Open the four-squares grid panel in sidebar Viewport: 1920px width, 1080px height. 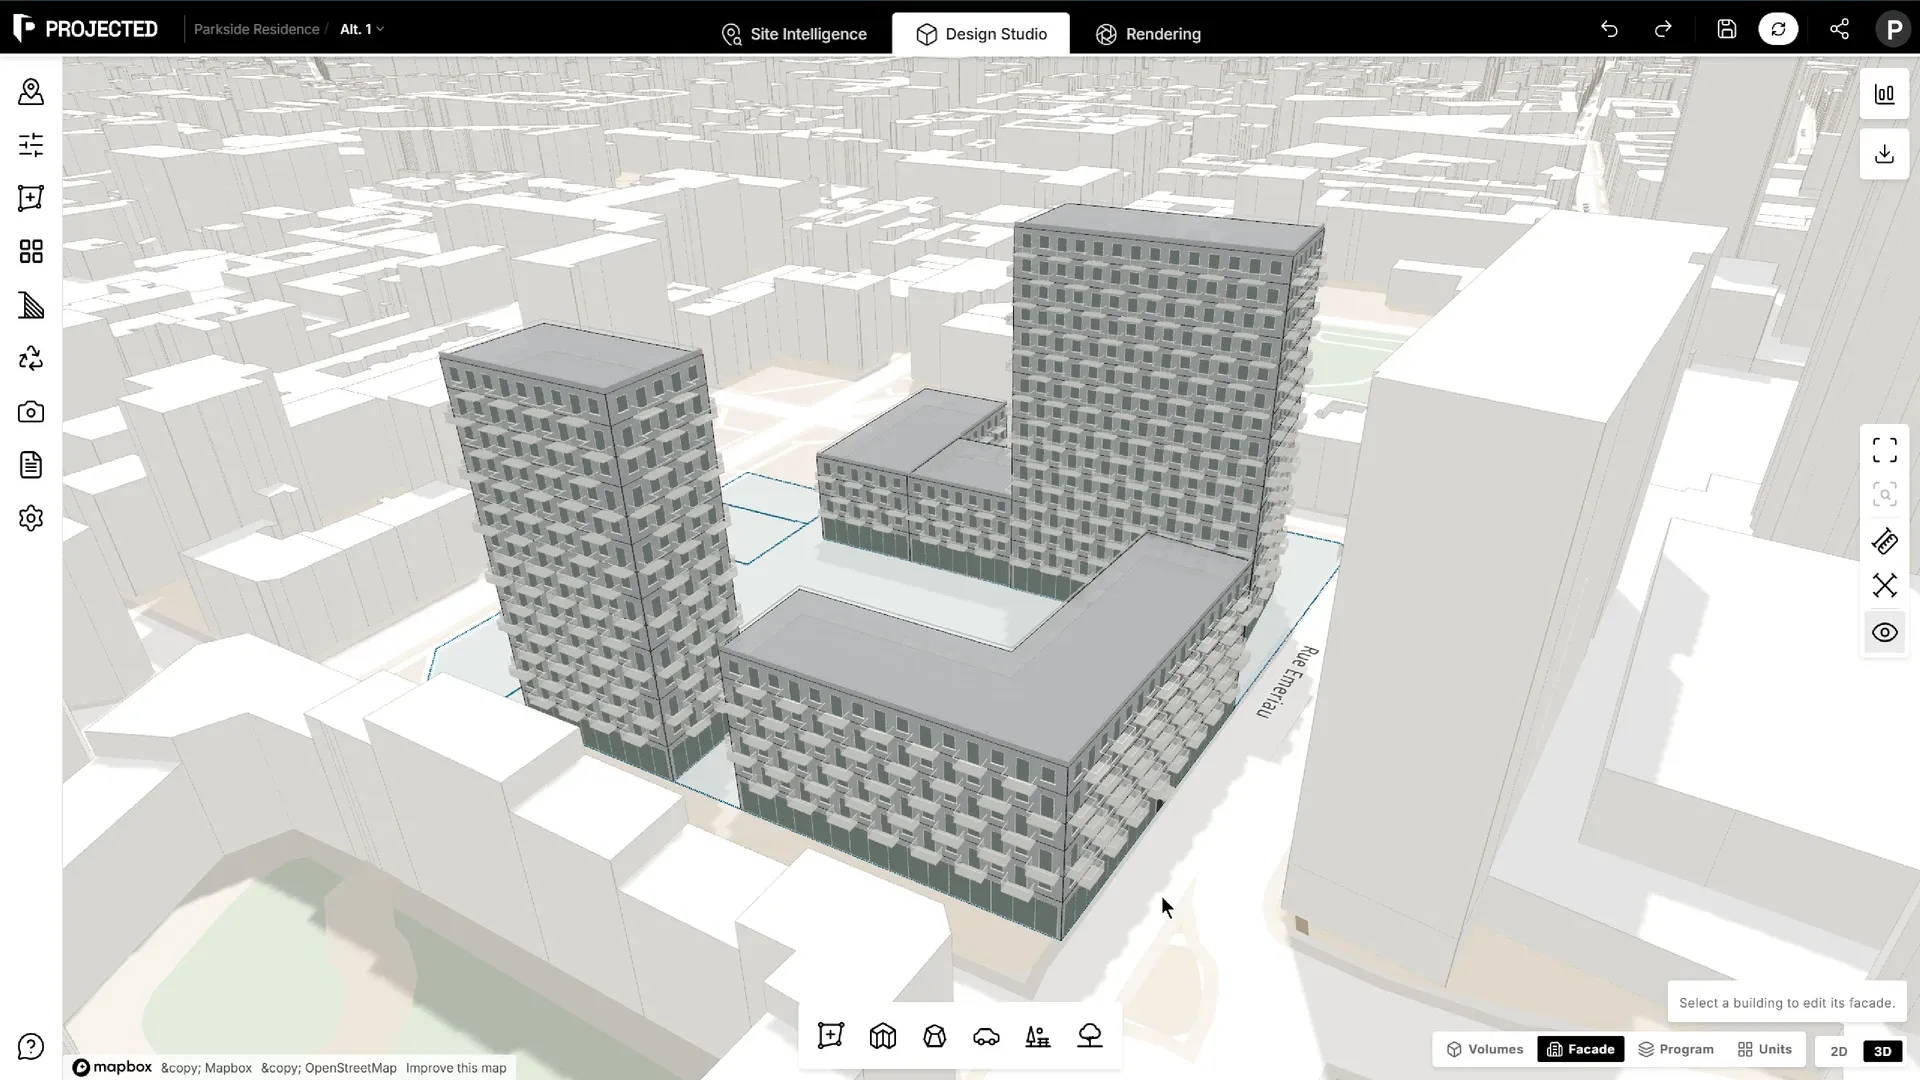(x=31, y=251)
